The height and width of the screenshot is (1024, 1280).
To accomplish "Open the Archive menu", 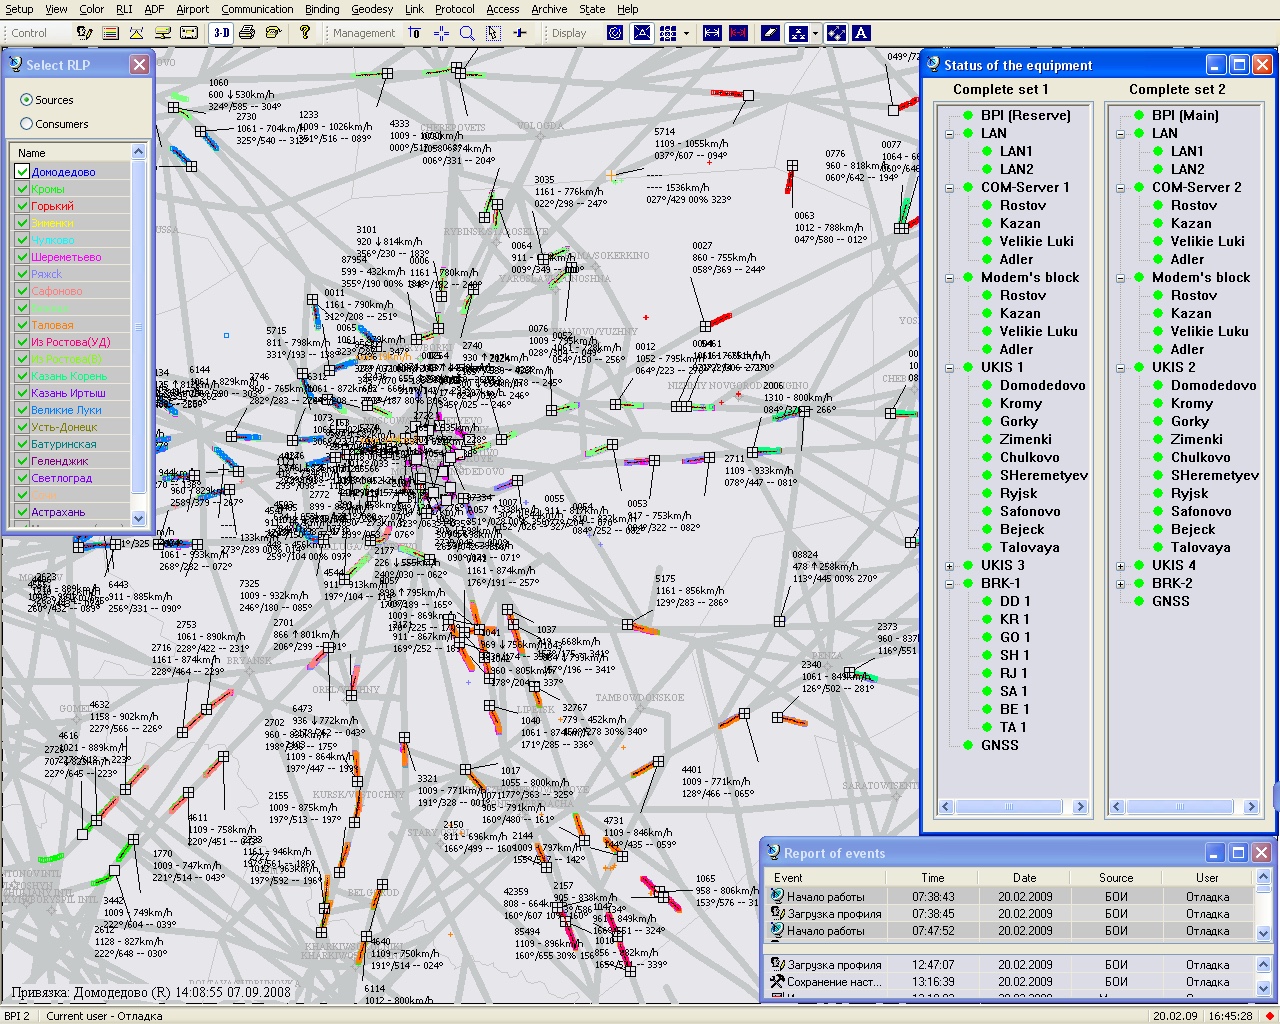I will [549, 9].
